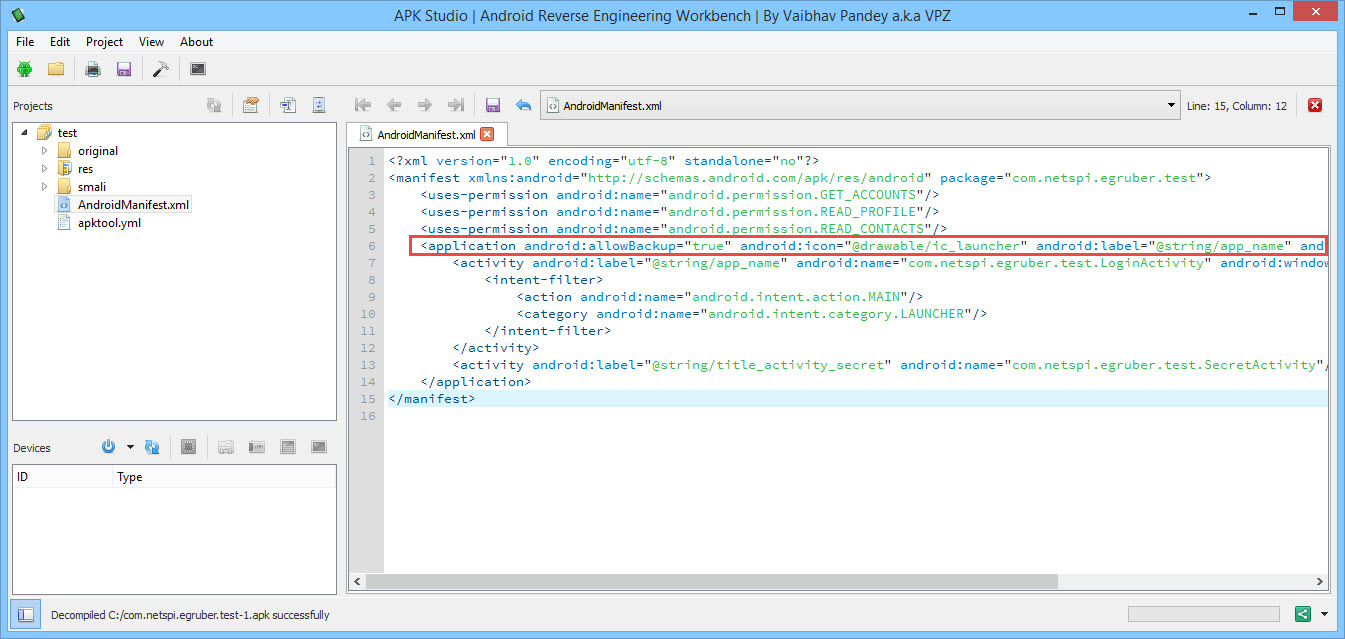This screenshot has width=1345, height=639.
Task: Refresh the Devices list
Action: 152,447
